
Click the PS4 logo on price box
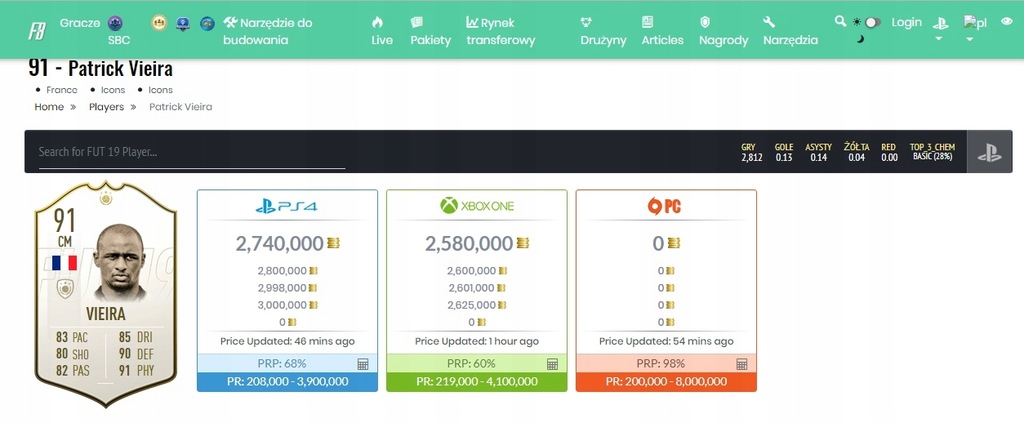(286, 206)
